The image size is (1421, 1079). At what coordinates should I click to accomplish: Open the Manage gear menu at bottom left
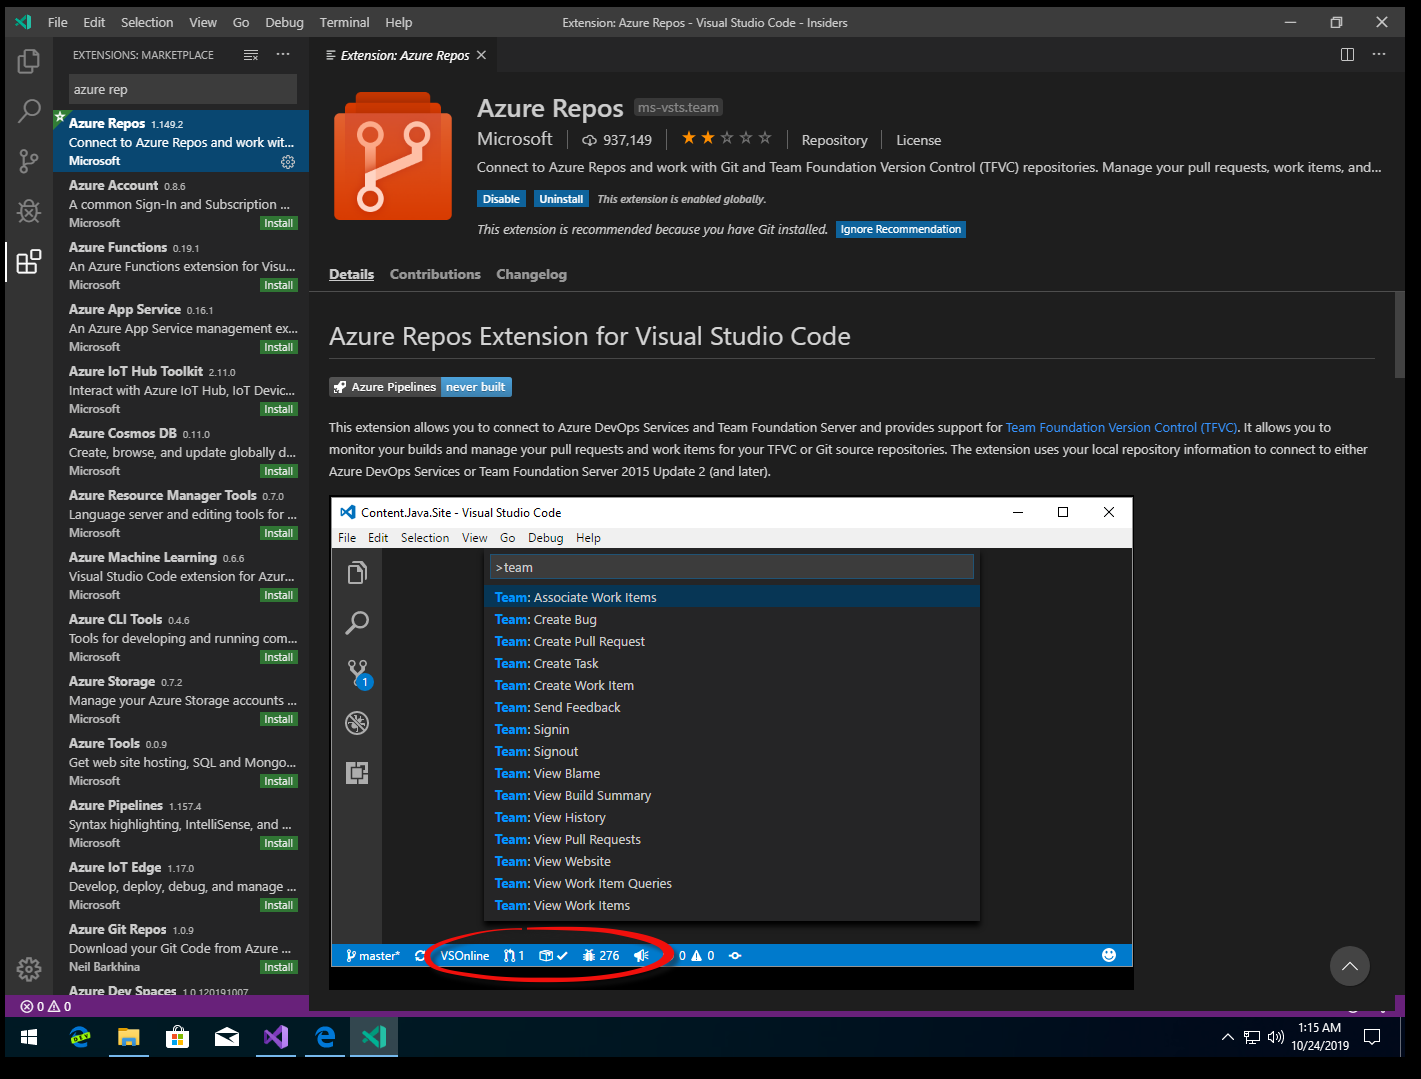click(x=28, y=968)
